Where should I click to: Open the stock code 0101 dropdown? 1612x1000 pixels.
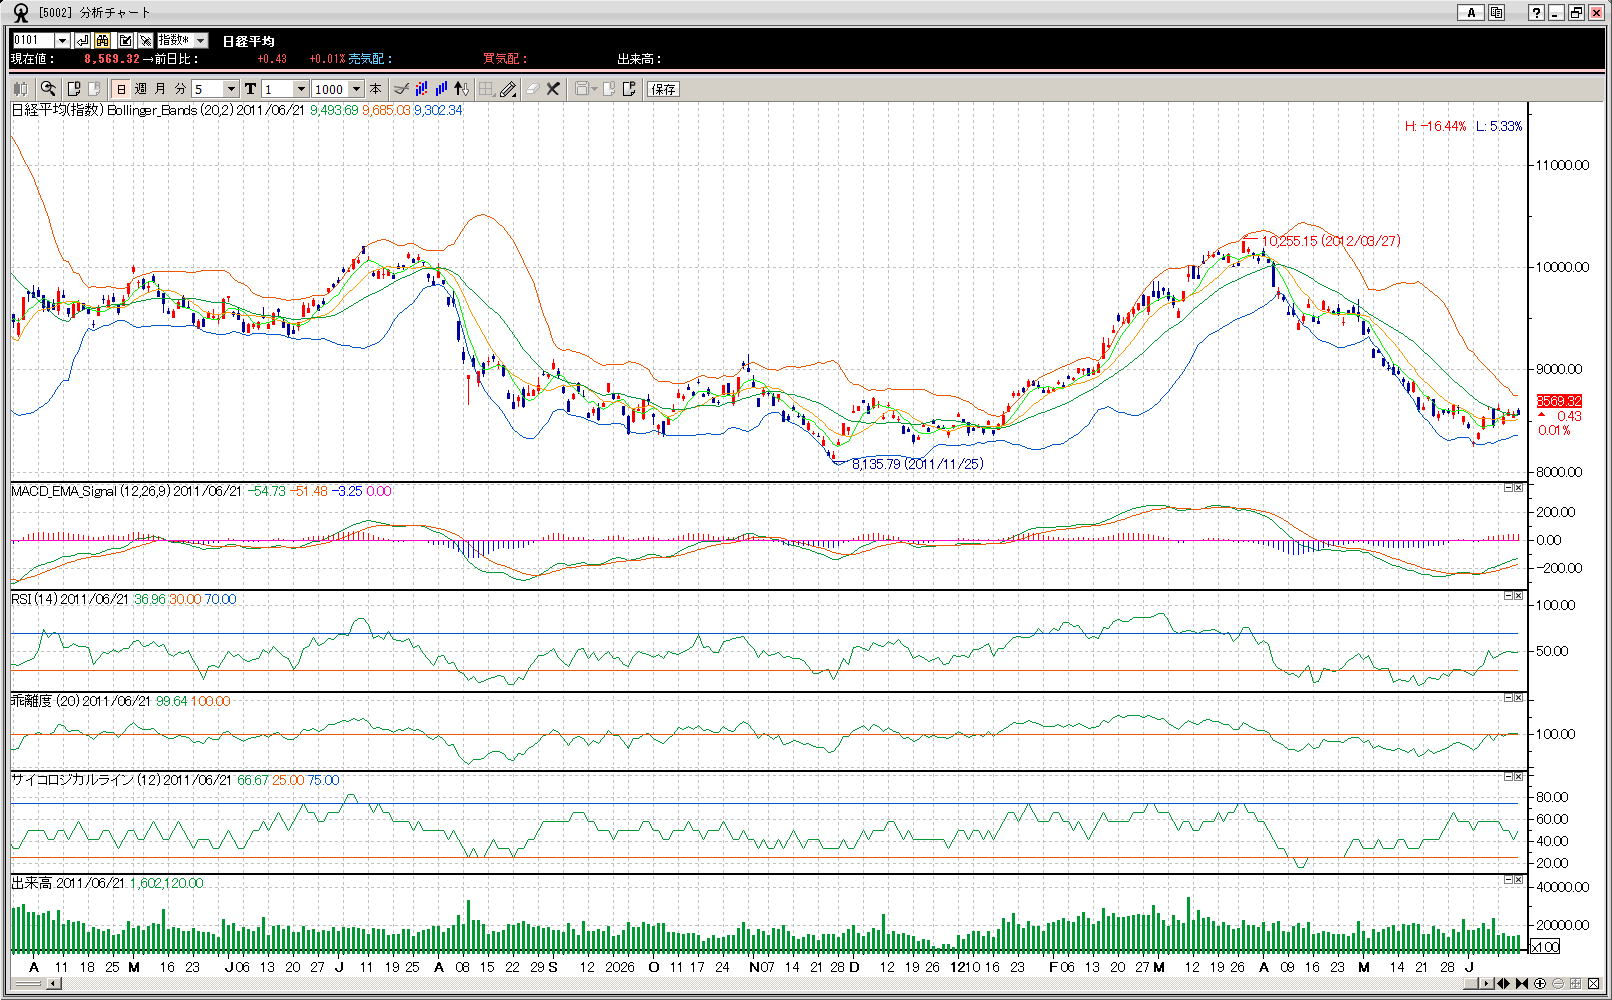click(x=62, y=40)
